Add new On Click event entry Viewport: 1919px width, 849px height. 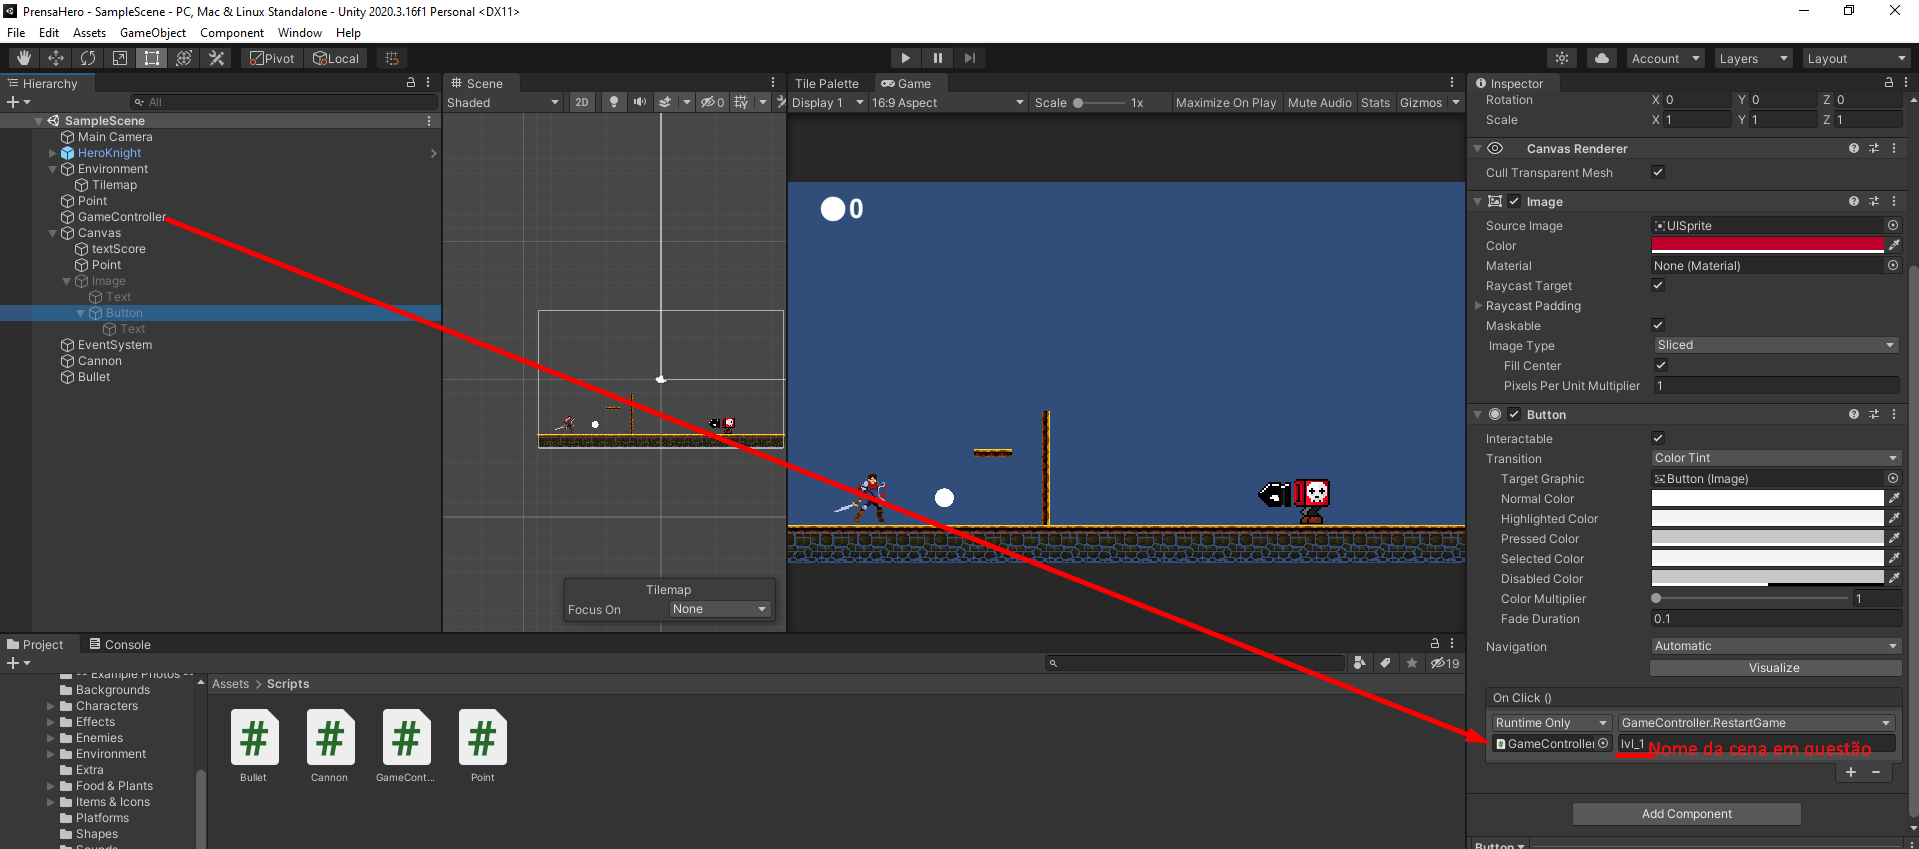click(x=1851, y=772)
